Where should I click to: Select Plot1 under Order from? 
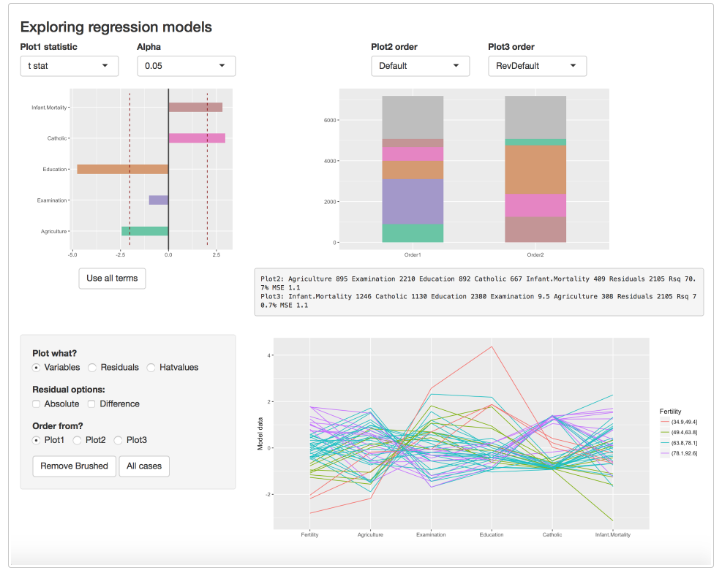(37, 440)
